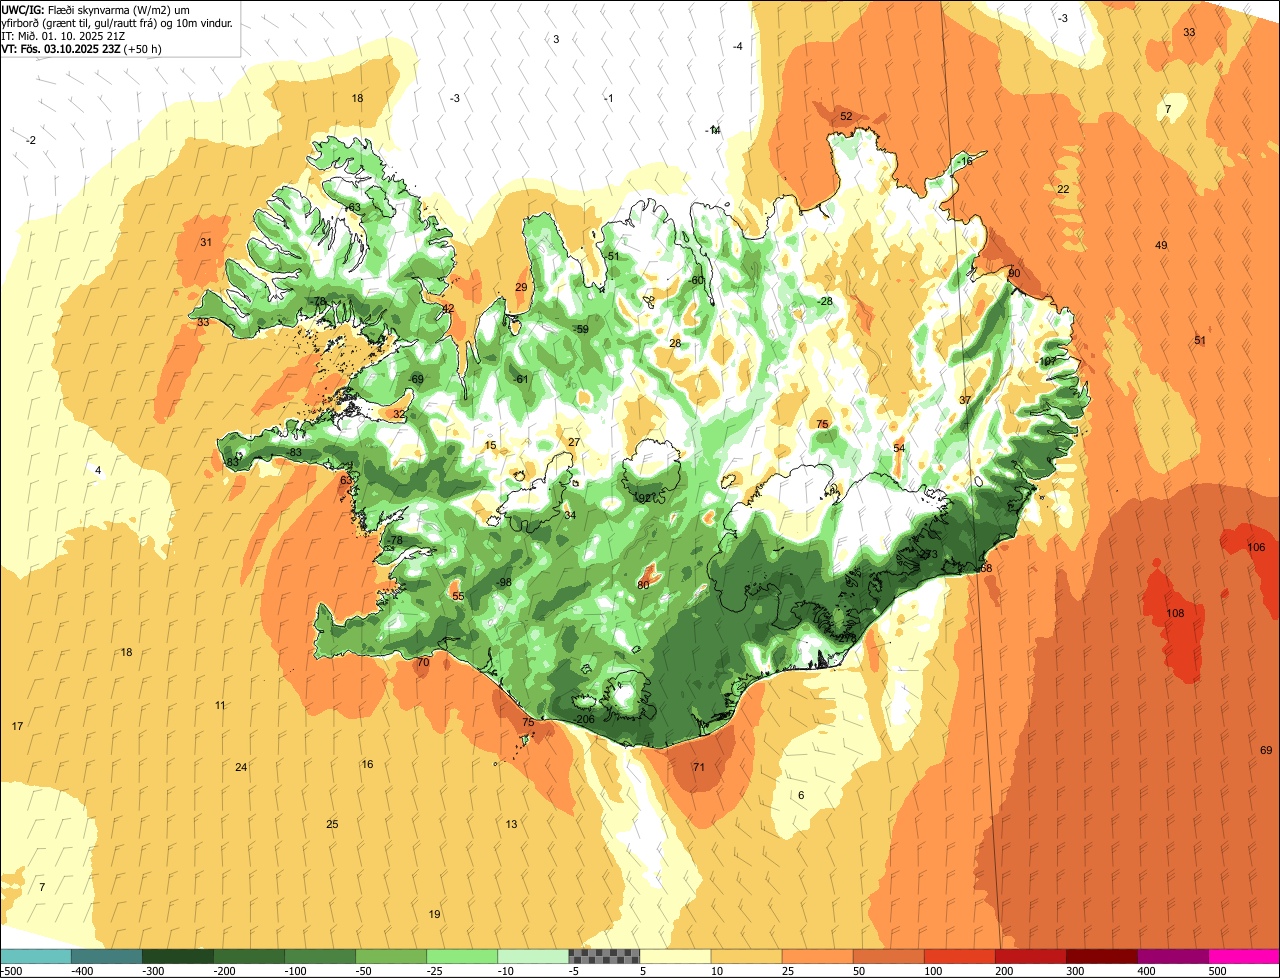The width and height of the screenshot is (1280, 978).
Task: Click the '-2' value in the northwest sea
Action: 31,140
